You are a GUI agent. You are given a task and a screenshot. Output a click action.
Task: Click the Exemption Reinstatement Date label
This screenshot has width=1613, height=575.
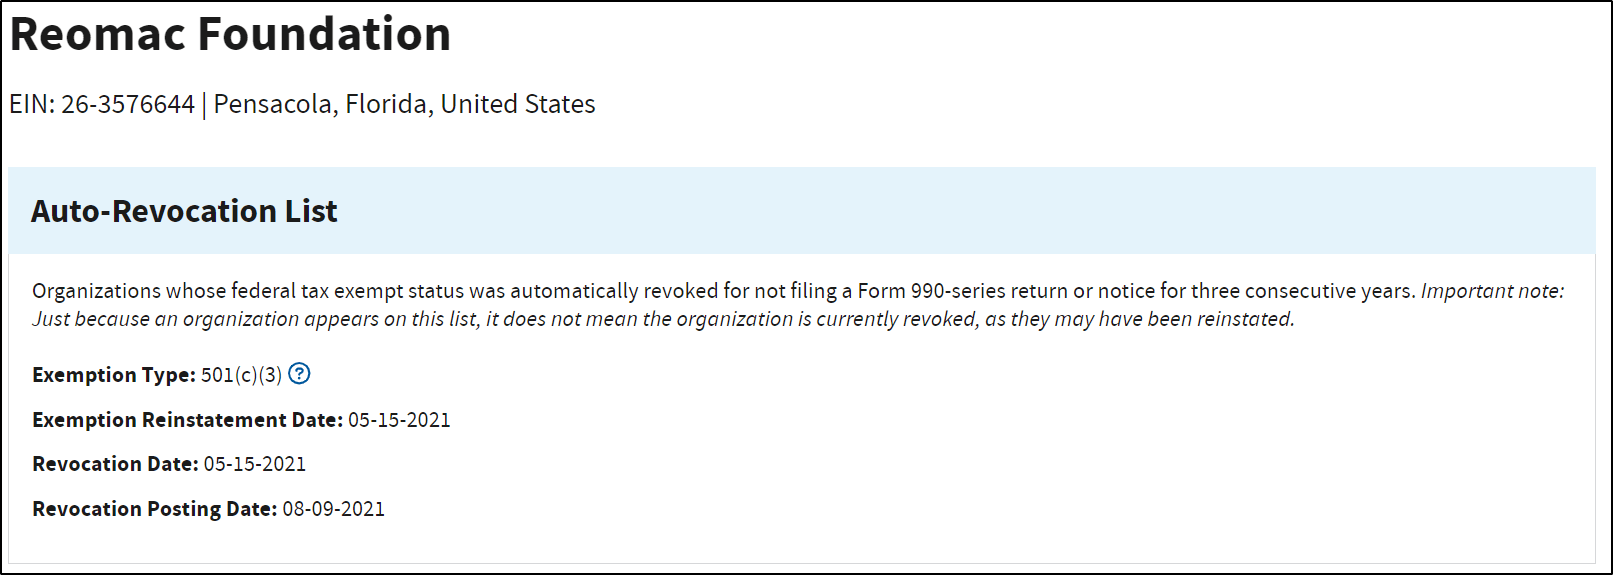(187, 420)
